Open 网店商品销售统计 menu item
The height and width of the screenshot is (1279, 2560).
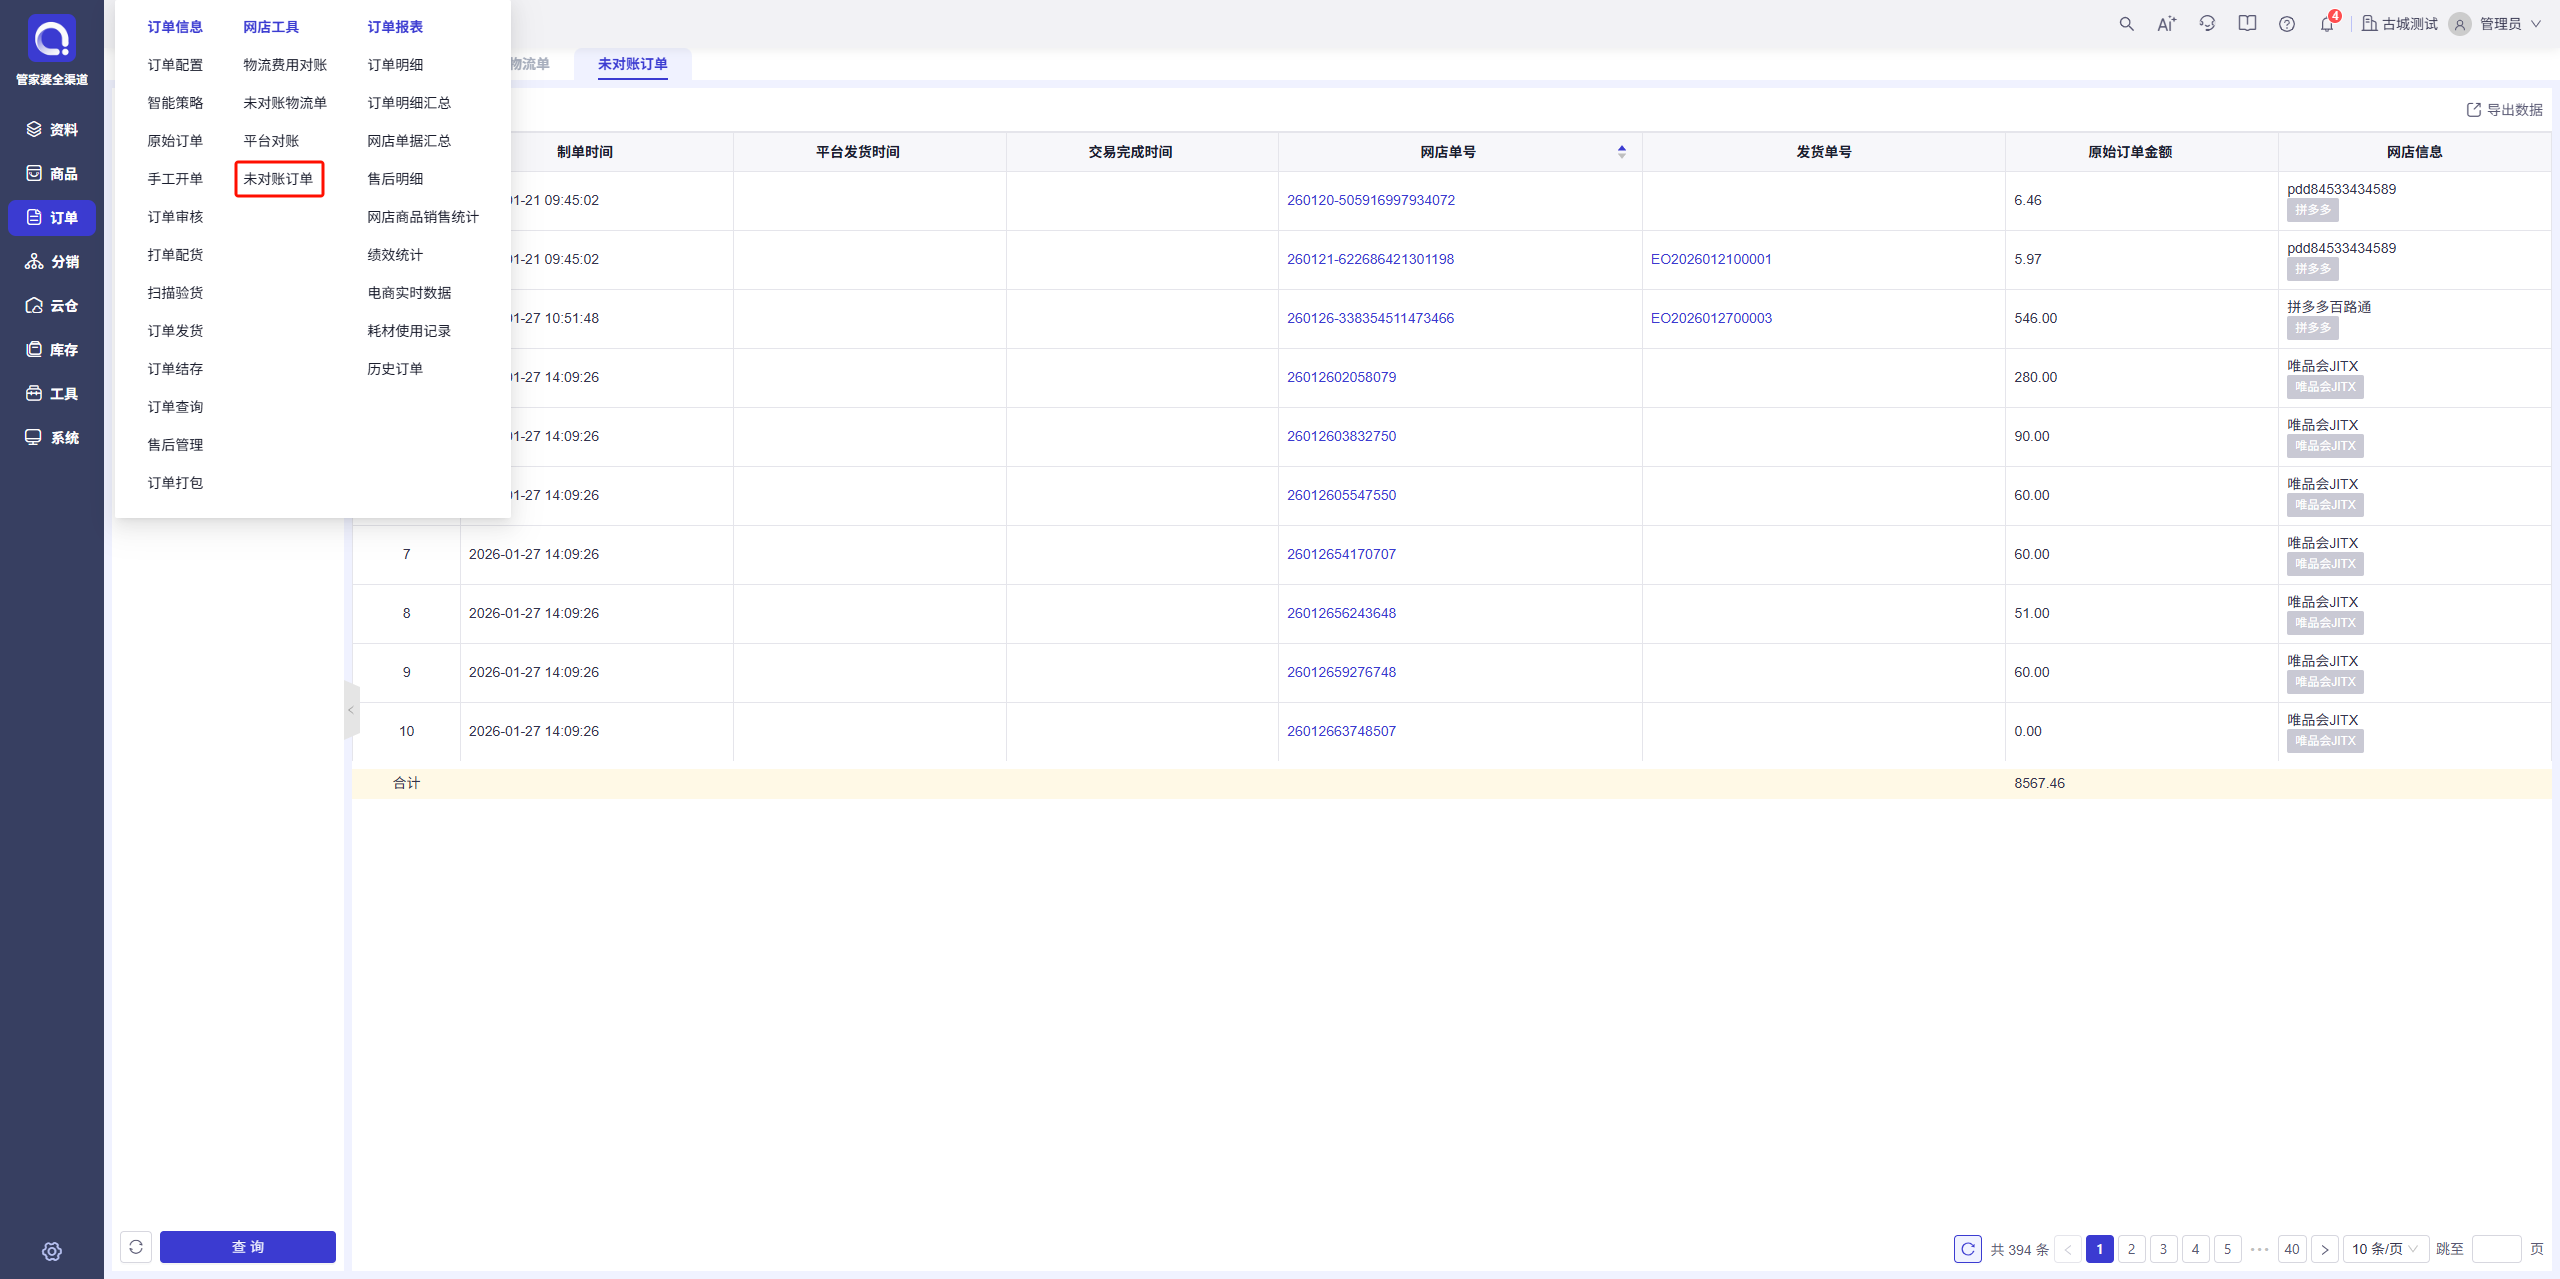coord(423,217)
